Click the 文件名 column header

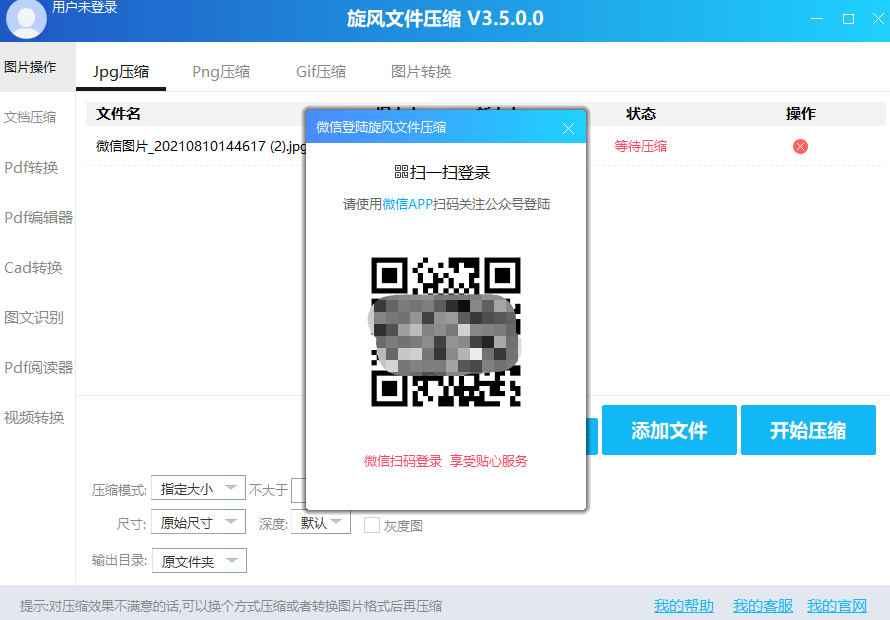(x=118, y=114)
